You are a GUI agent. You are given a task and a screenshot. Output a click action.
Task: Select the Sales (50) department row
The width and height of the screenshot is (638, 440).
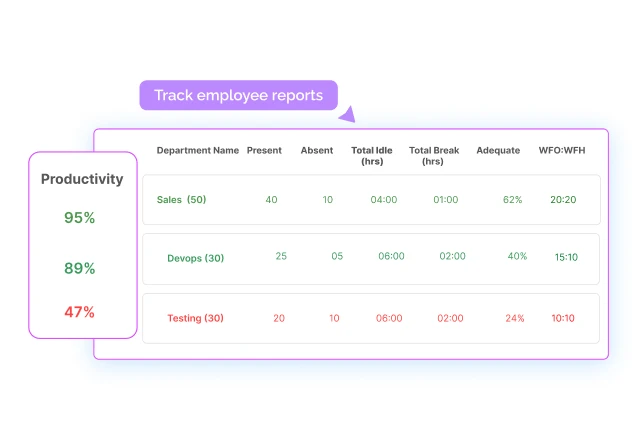click(371, 200)
